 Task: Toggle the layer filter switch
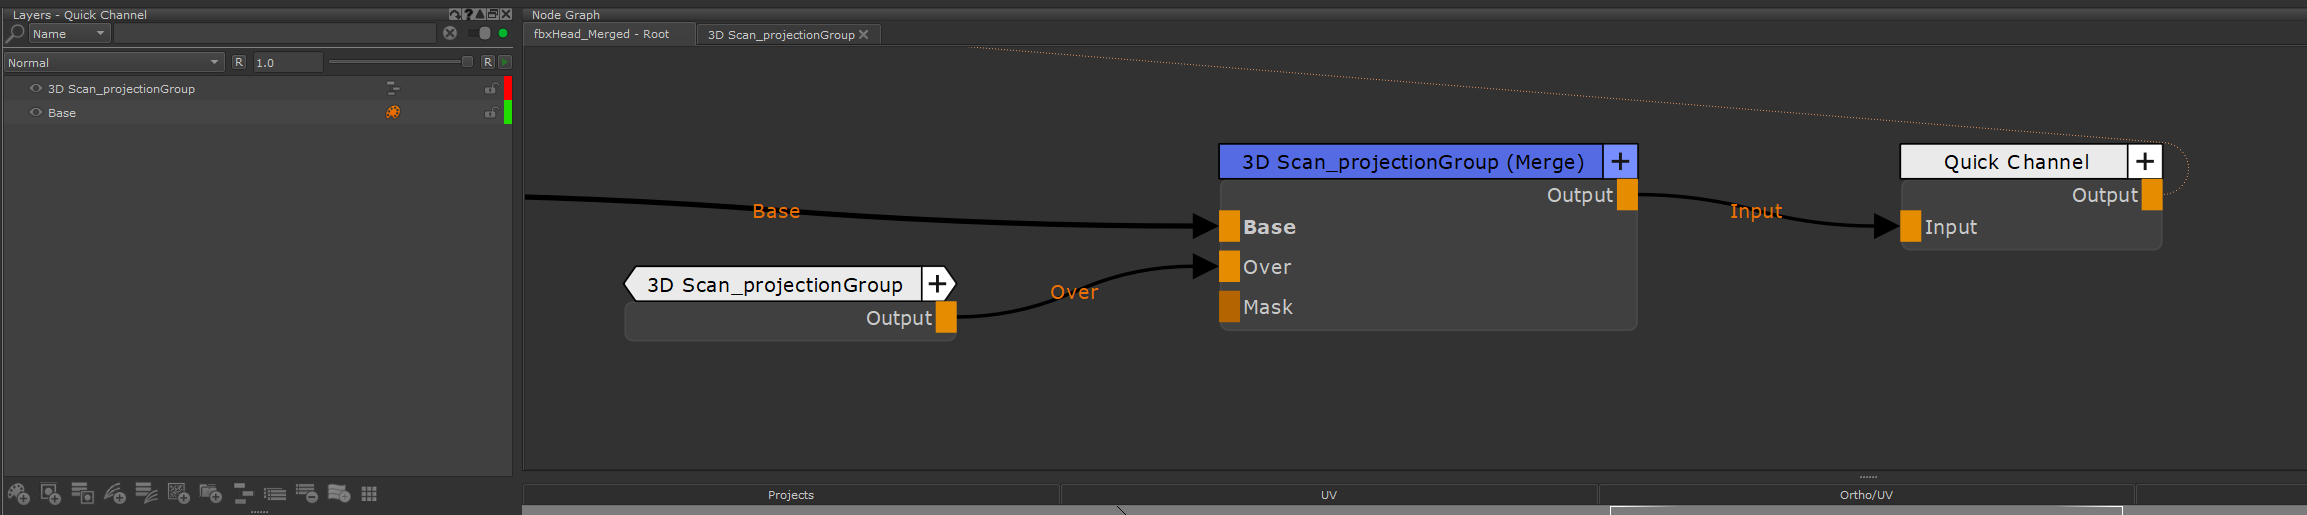480,33
